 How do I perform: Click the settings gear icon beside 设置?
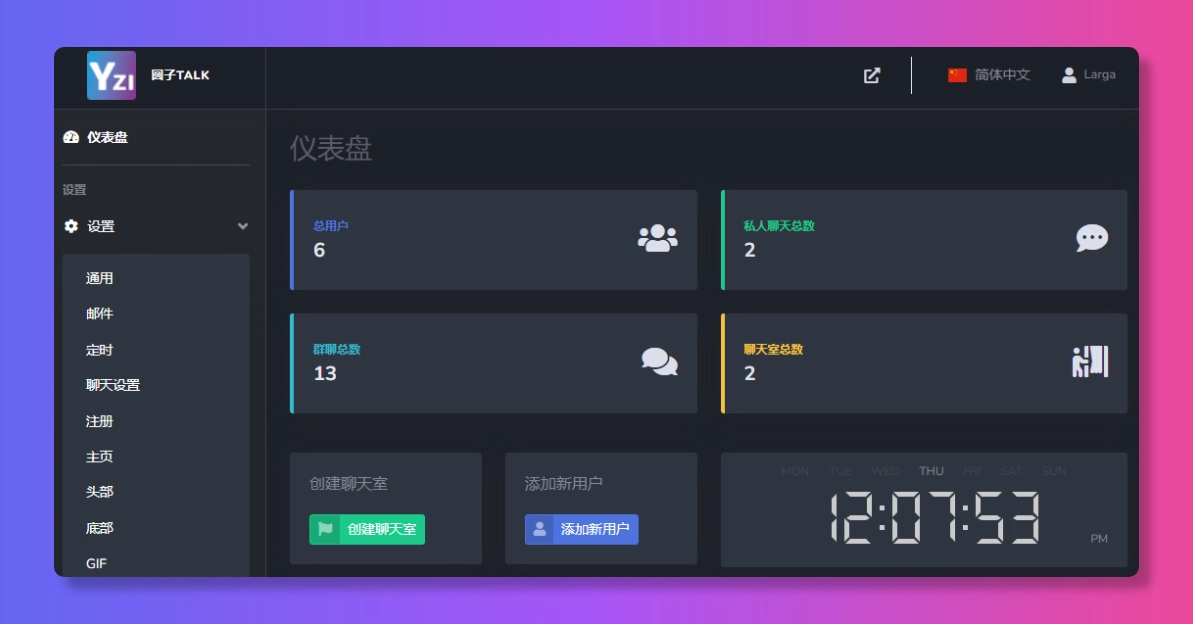tap(69, 226)
